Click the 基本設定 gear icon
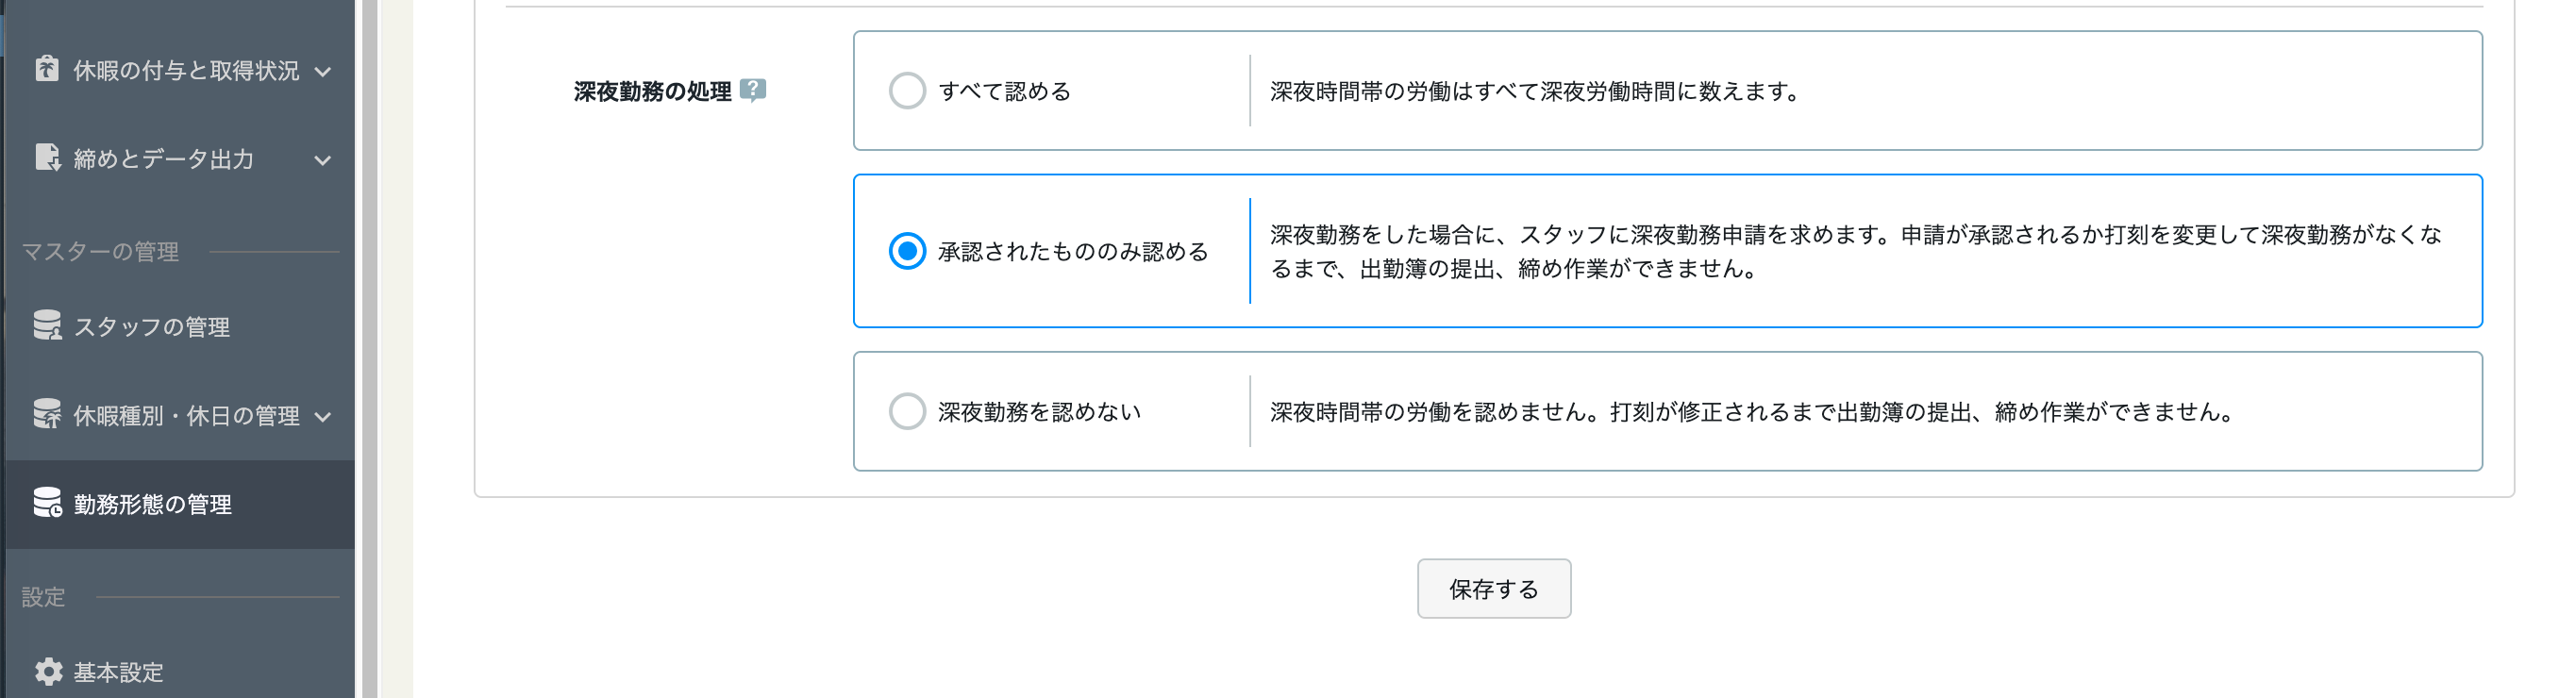Viewport: 2576px width, 698px height. coord(47,671)
